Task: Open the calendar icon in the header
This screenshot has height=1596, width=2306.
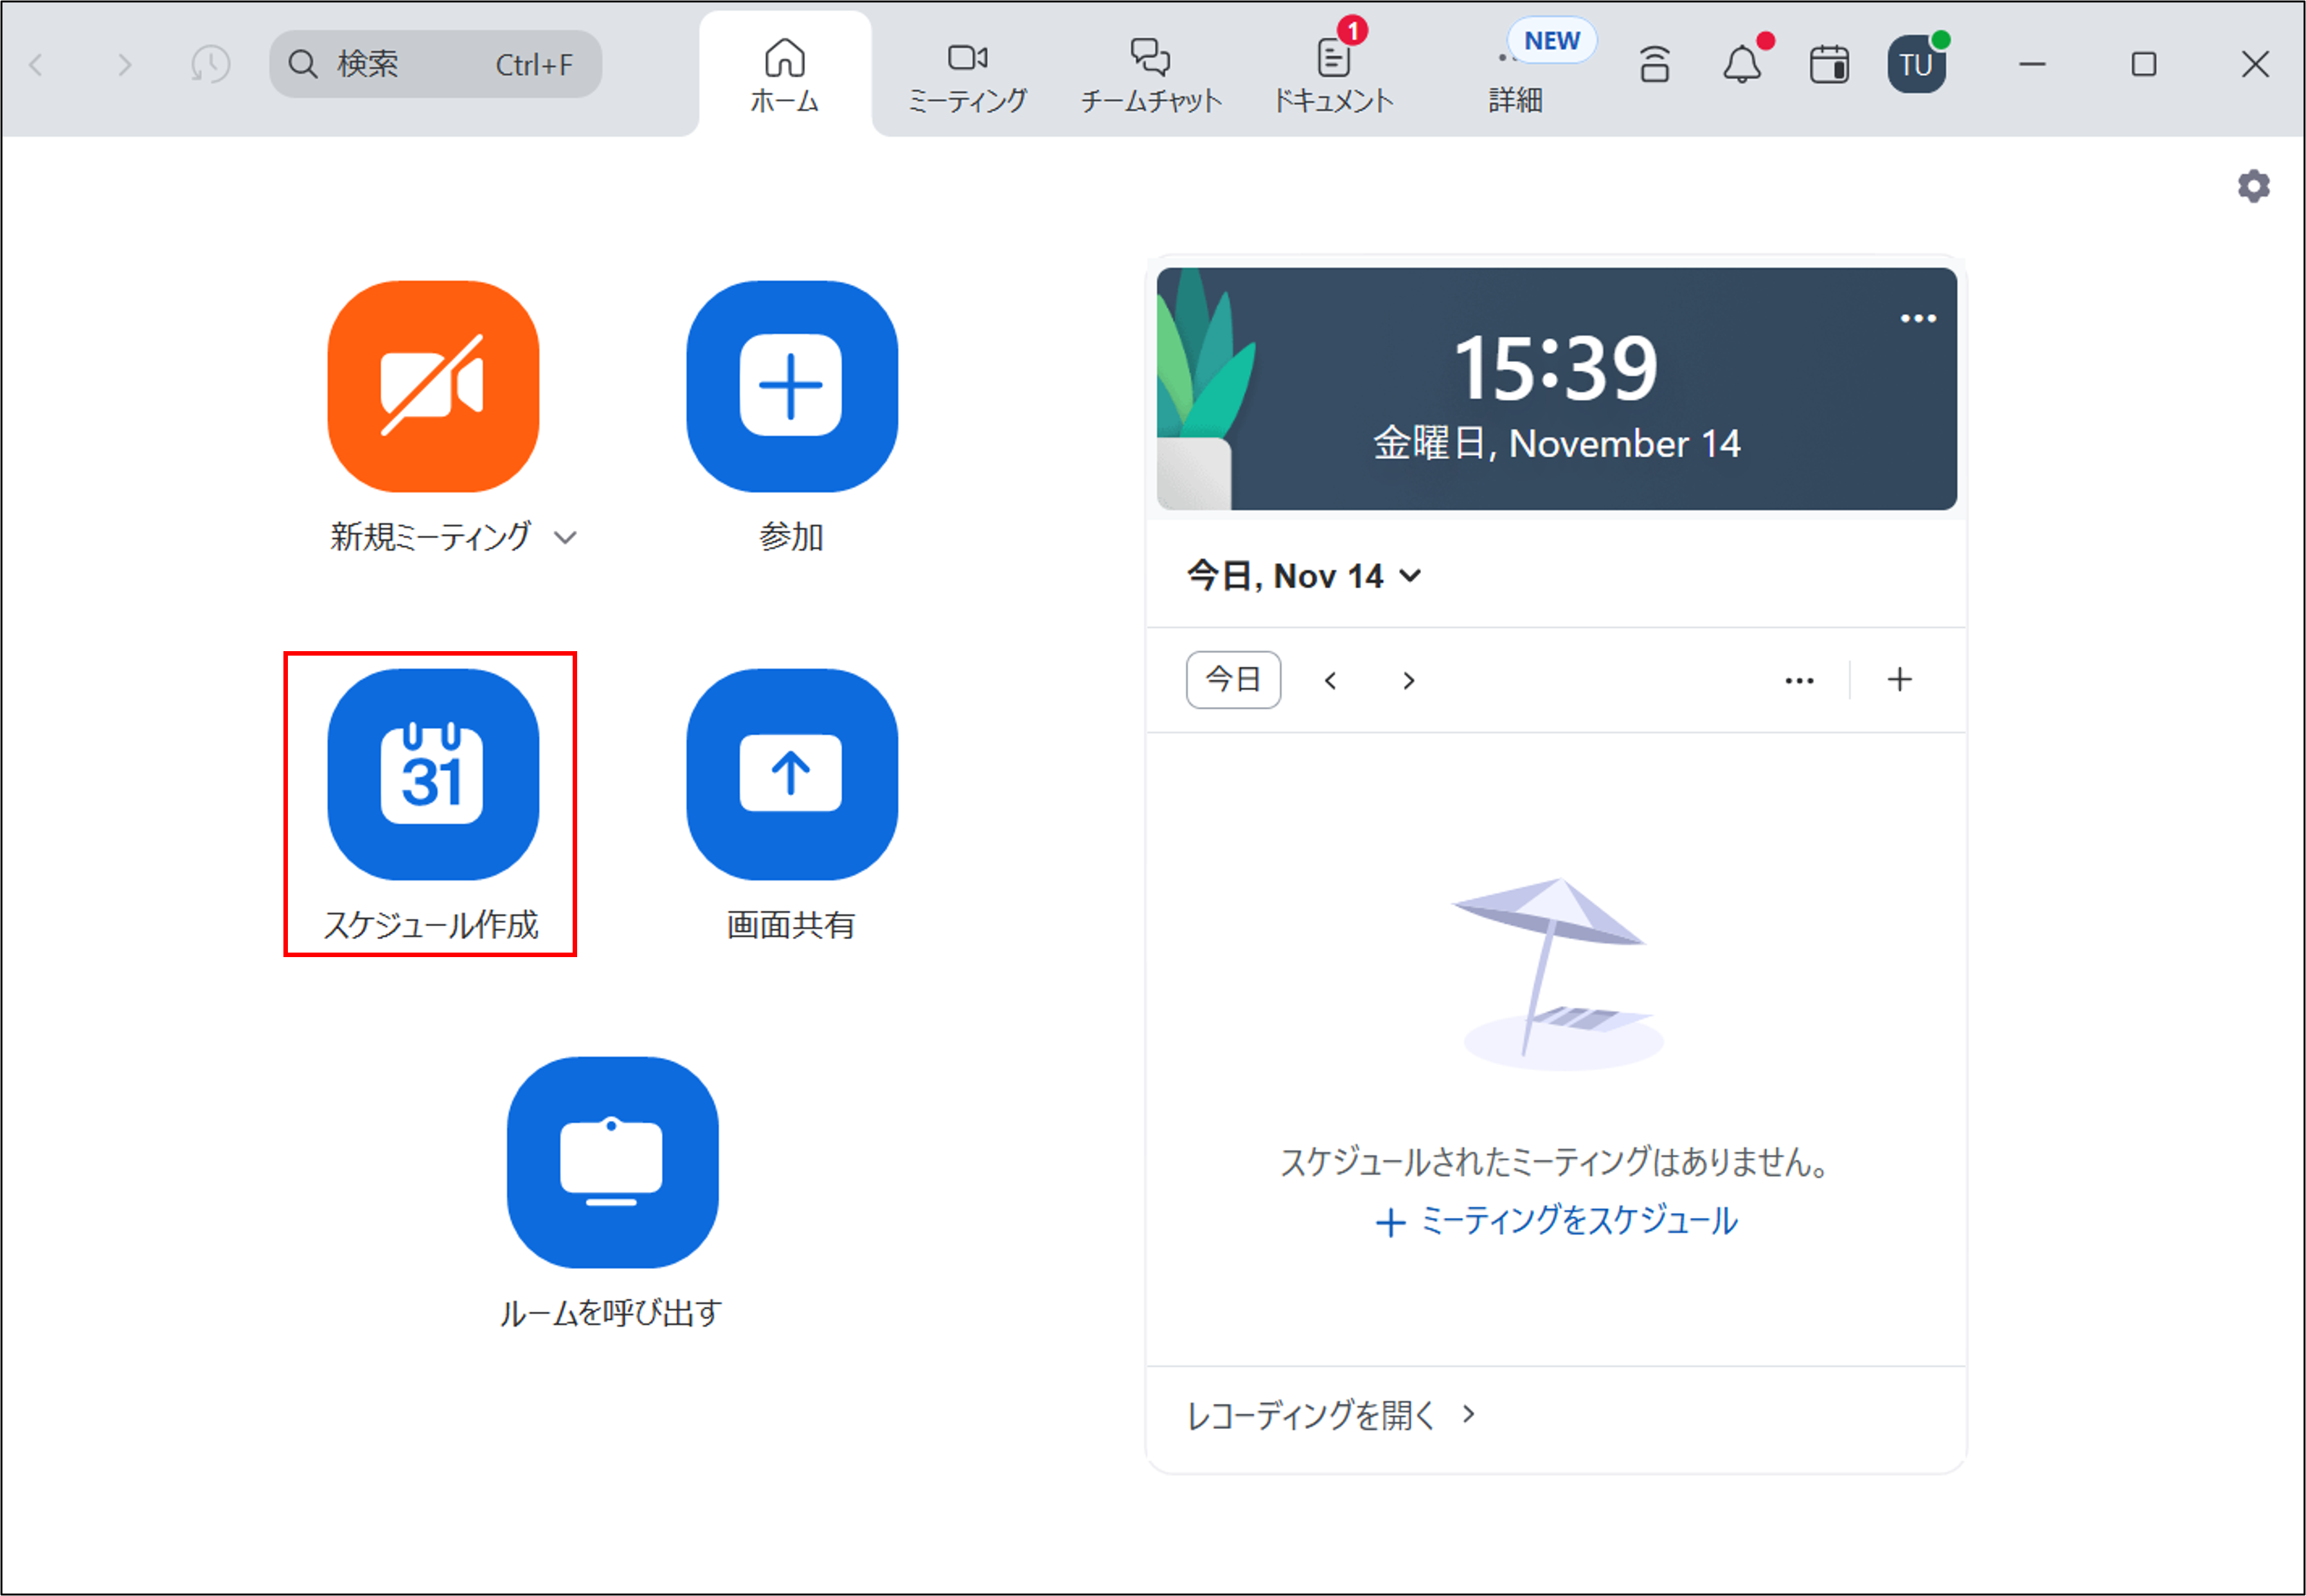Action: 1829,64
